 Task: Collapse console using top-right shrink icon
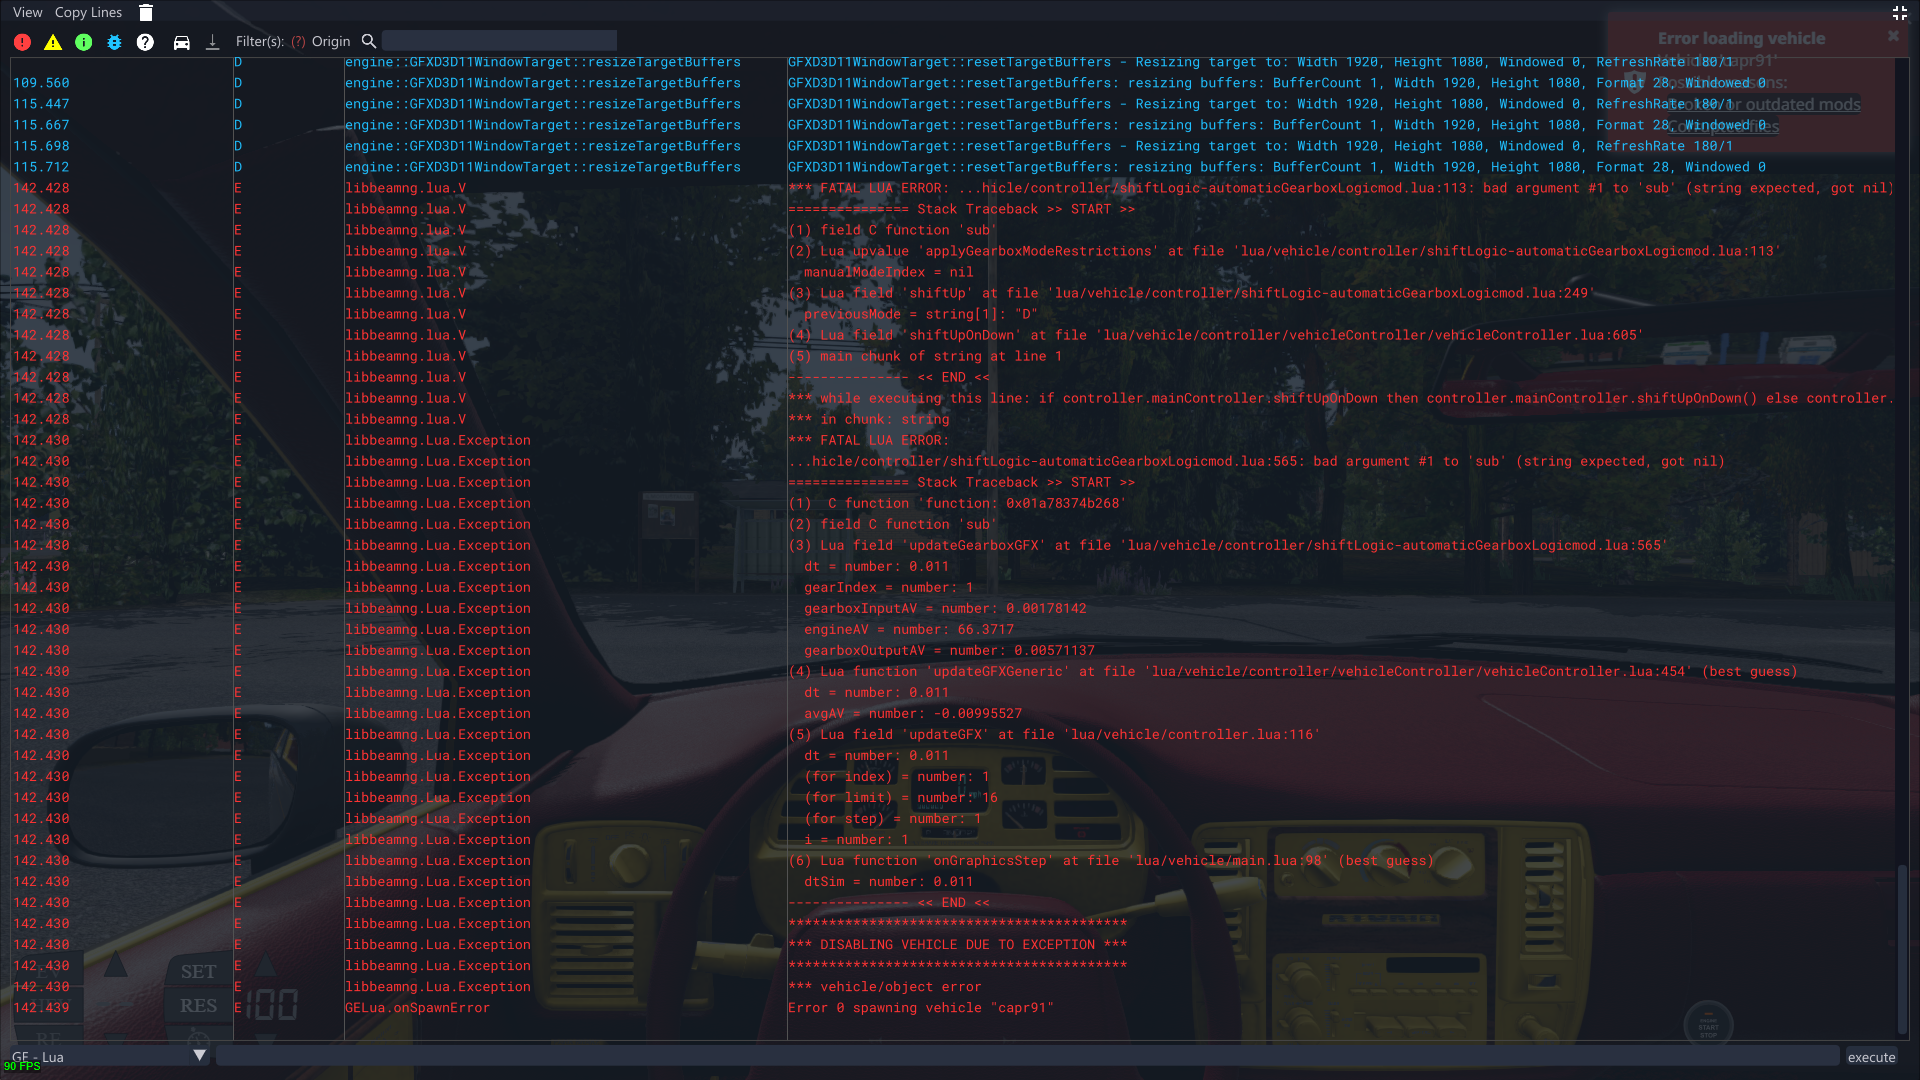[x=1900, y=13]
